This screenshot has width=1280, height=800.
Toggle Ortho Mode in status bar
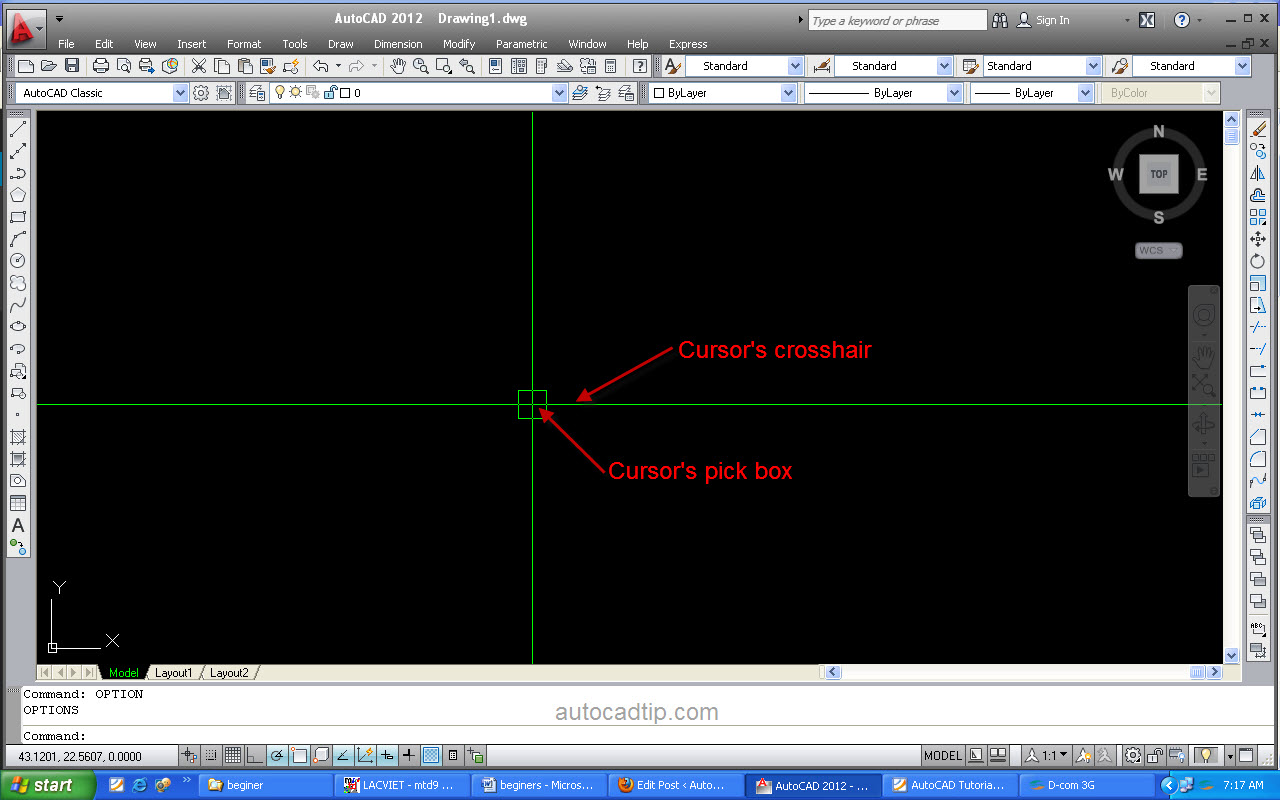coord(254,755)
